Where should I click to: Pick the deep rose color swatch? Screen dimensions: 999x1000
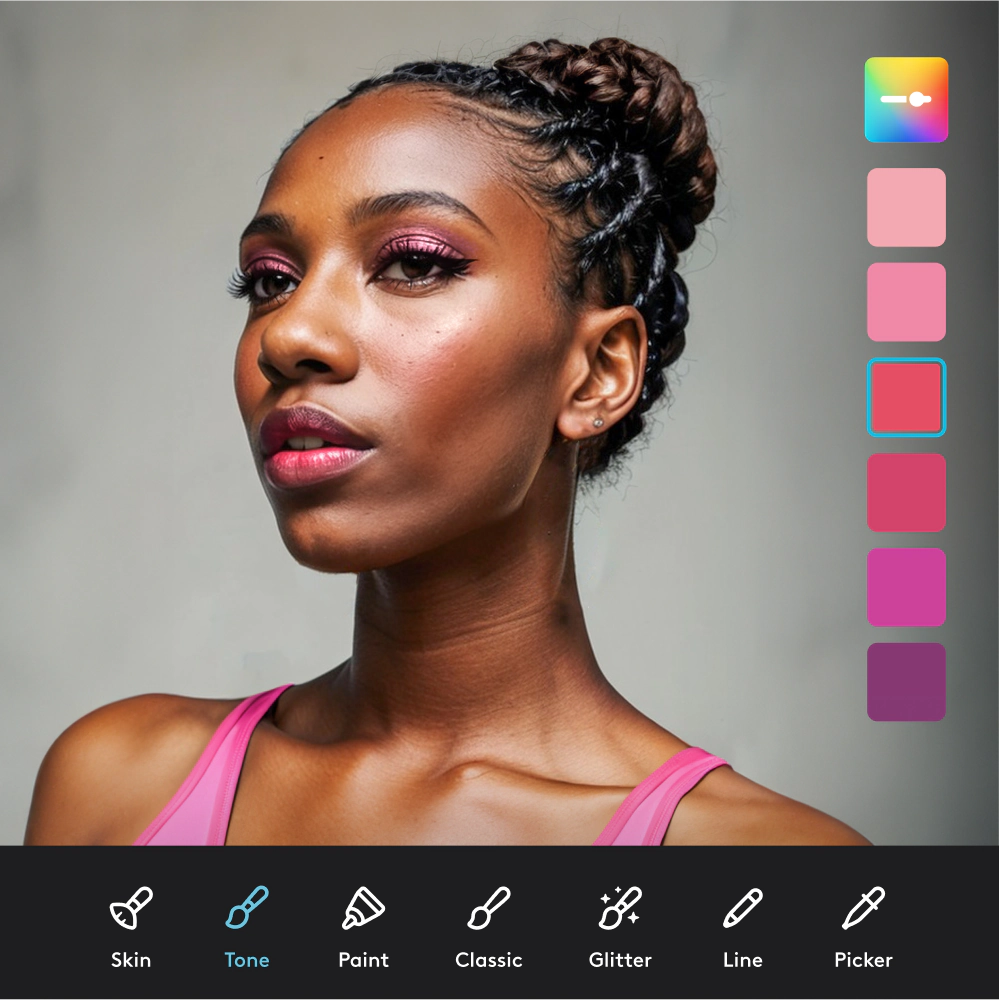tap(906, 492)
